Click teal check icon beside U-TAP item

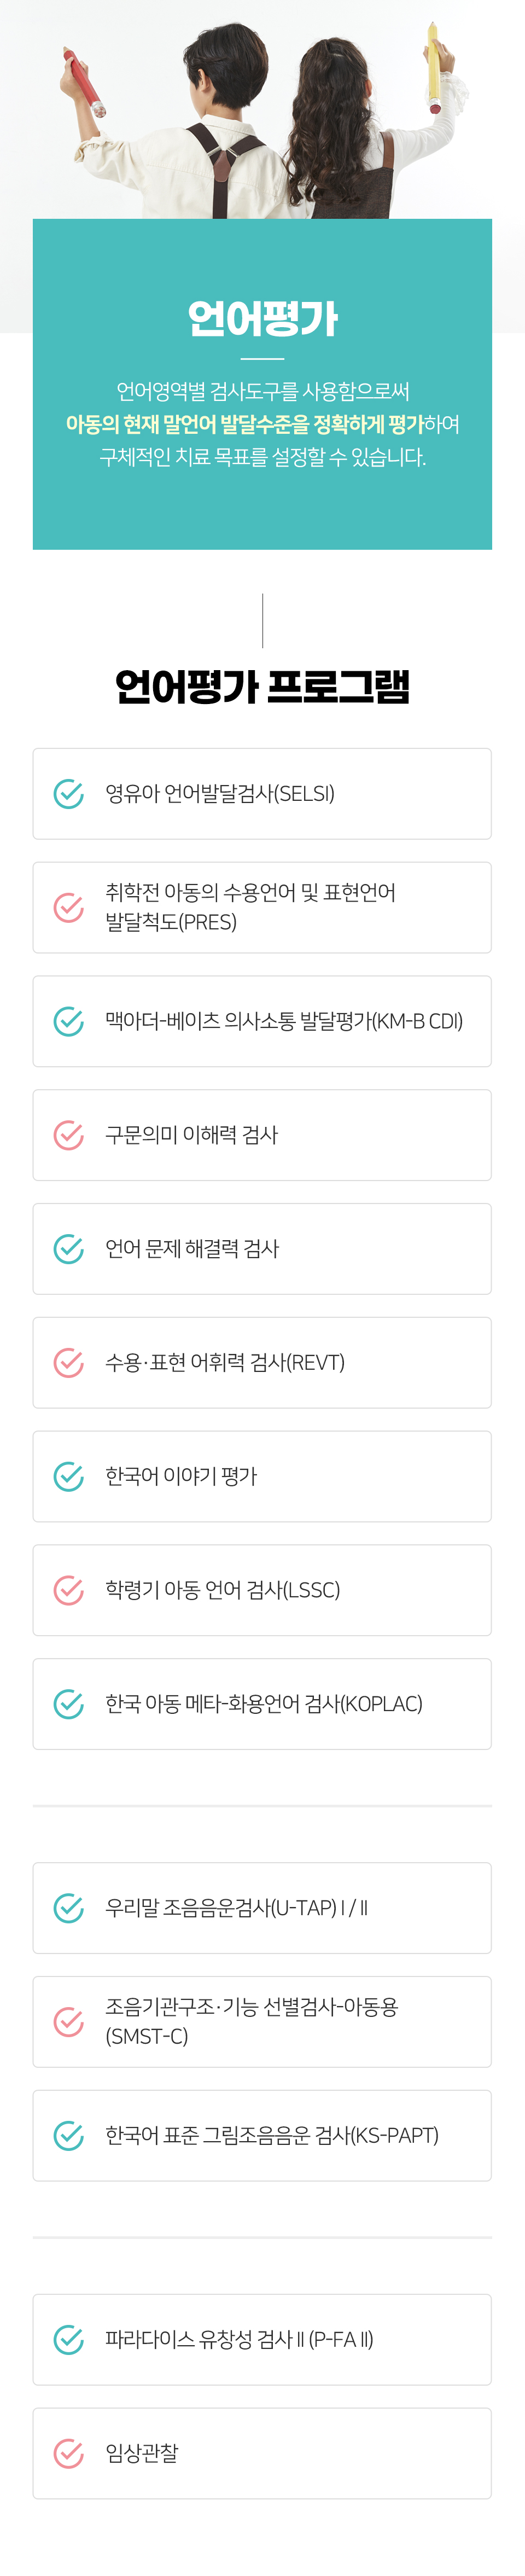[68, 1907]
